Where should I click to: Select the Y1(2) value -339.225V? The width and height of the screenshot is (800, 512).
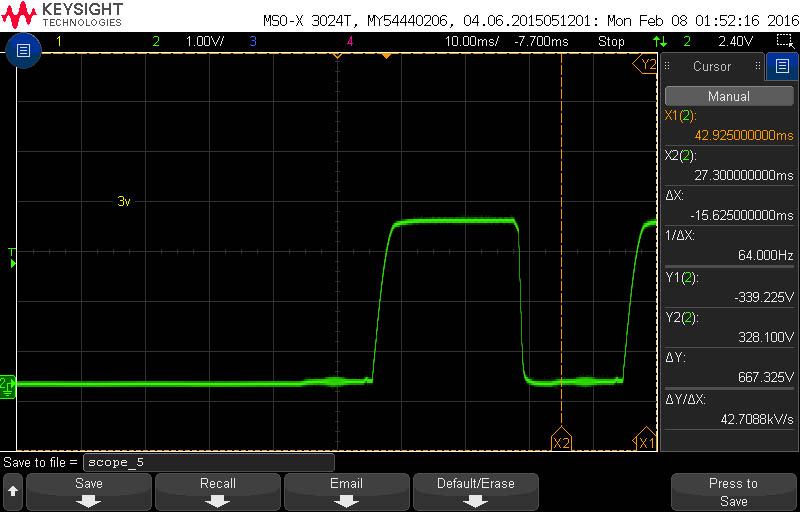point(764,297)
